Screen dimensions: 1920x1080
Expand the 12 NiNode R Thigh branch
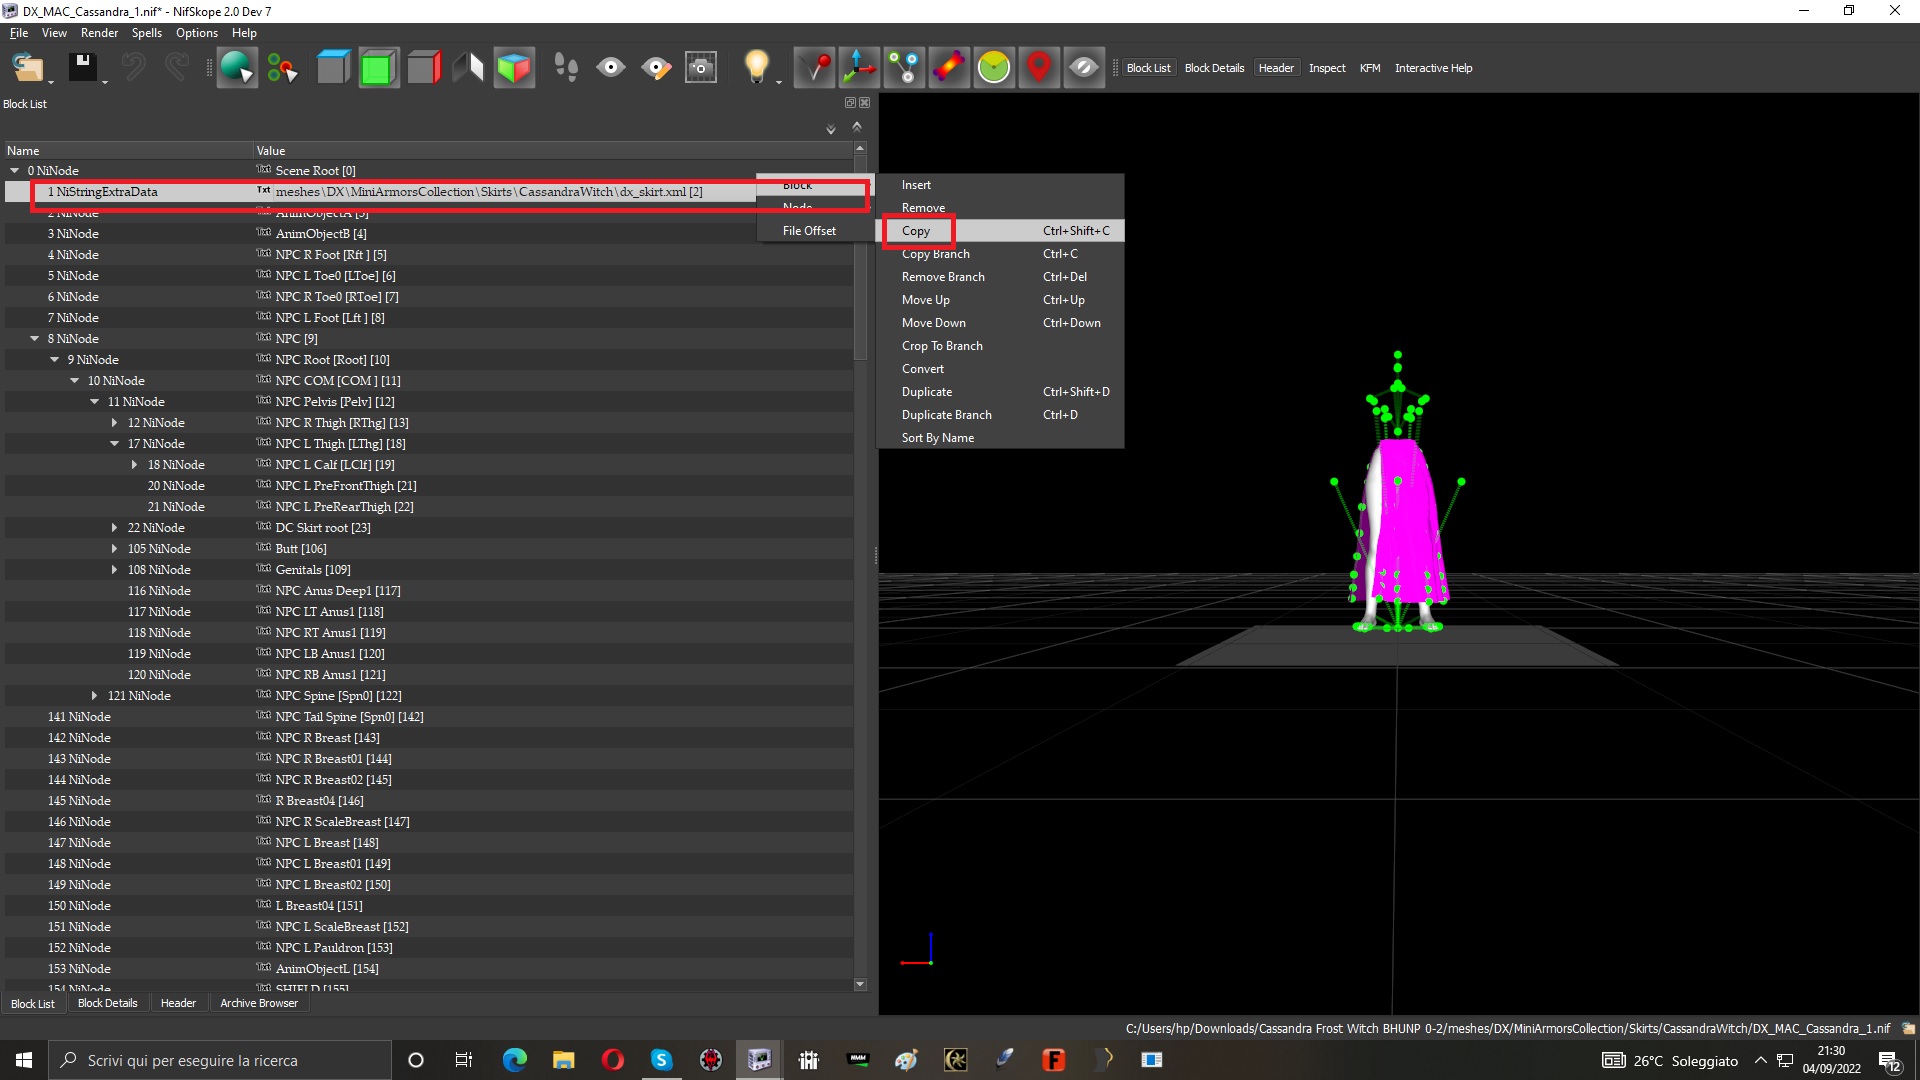[115, 423]
